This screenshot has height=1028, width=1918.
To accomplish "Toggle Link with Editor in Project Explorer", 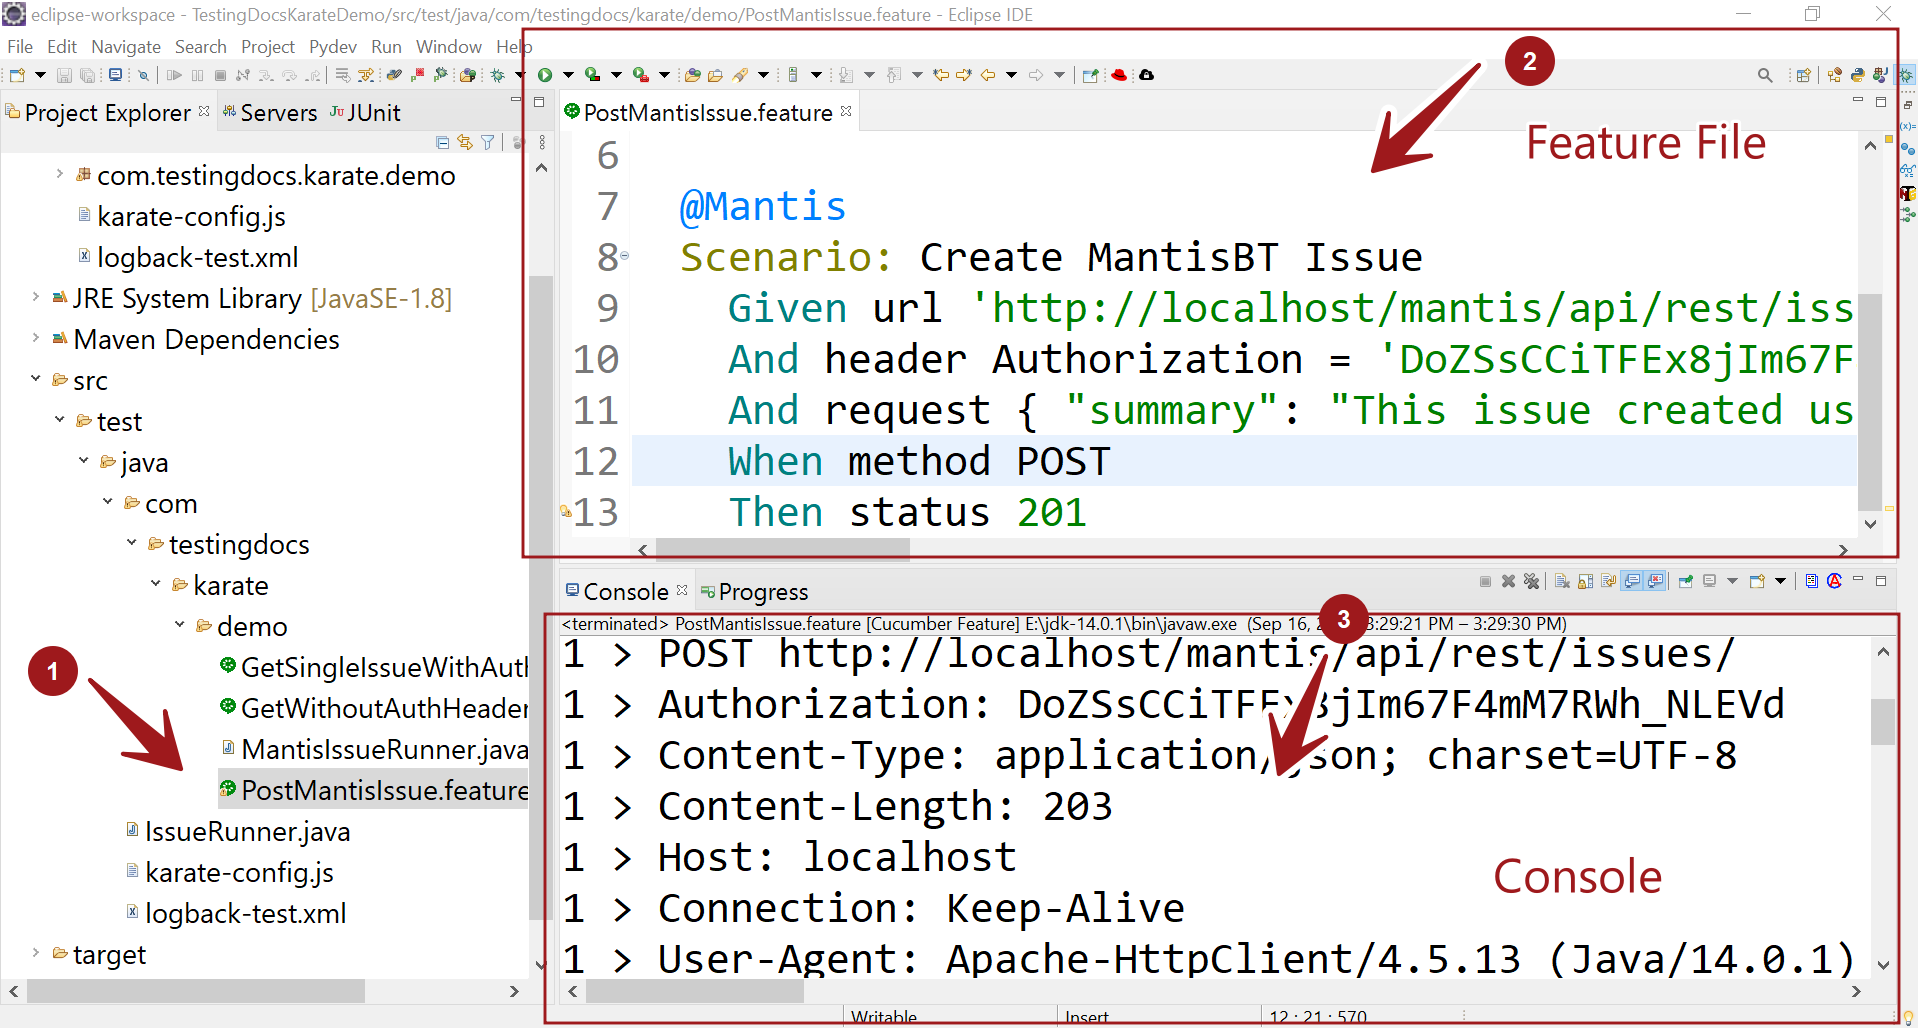I will [x=465, y=143].
